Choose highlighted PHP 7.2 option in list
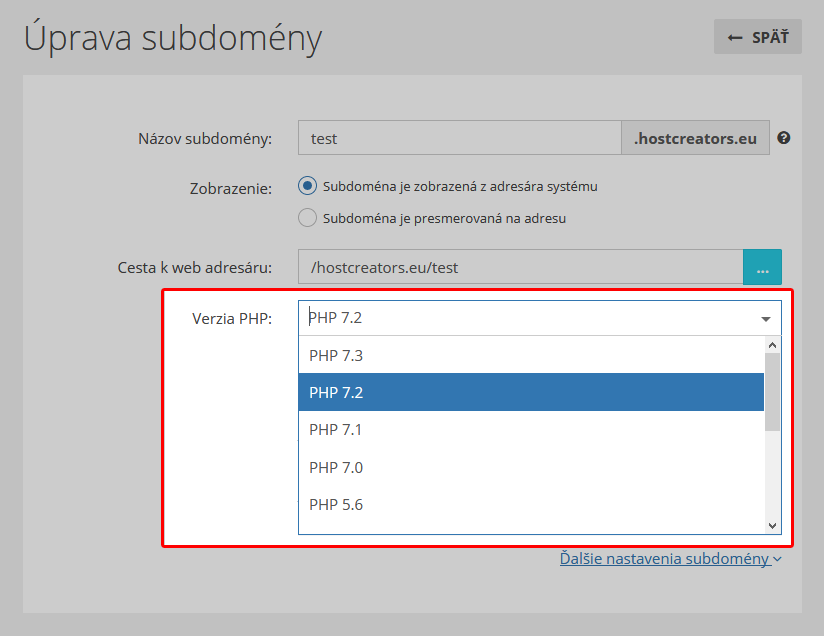 pos(531,392)
